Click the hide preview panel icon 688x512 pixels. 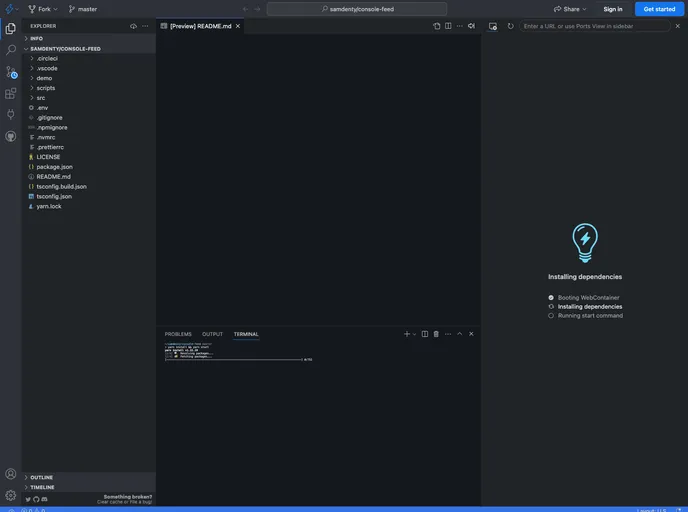click(x=471, y=26)
